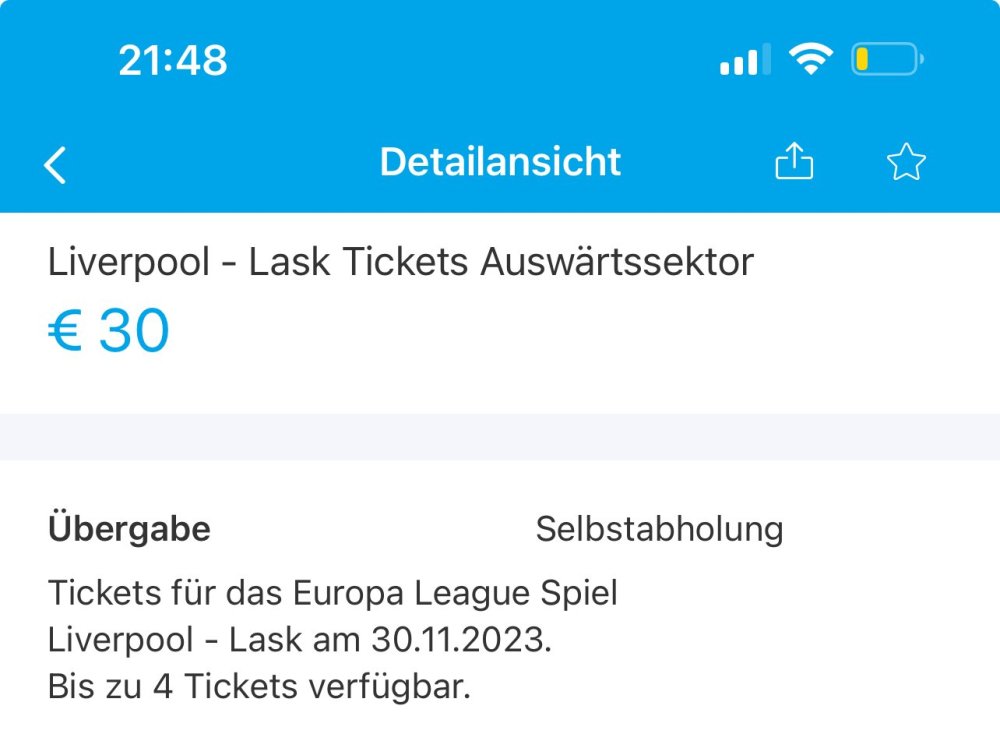Tap the Übergabe label

(x=129, y=529)
